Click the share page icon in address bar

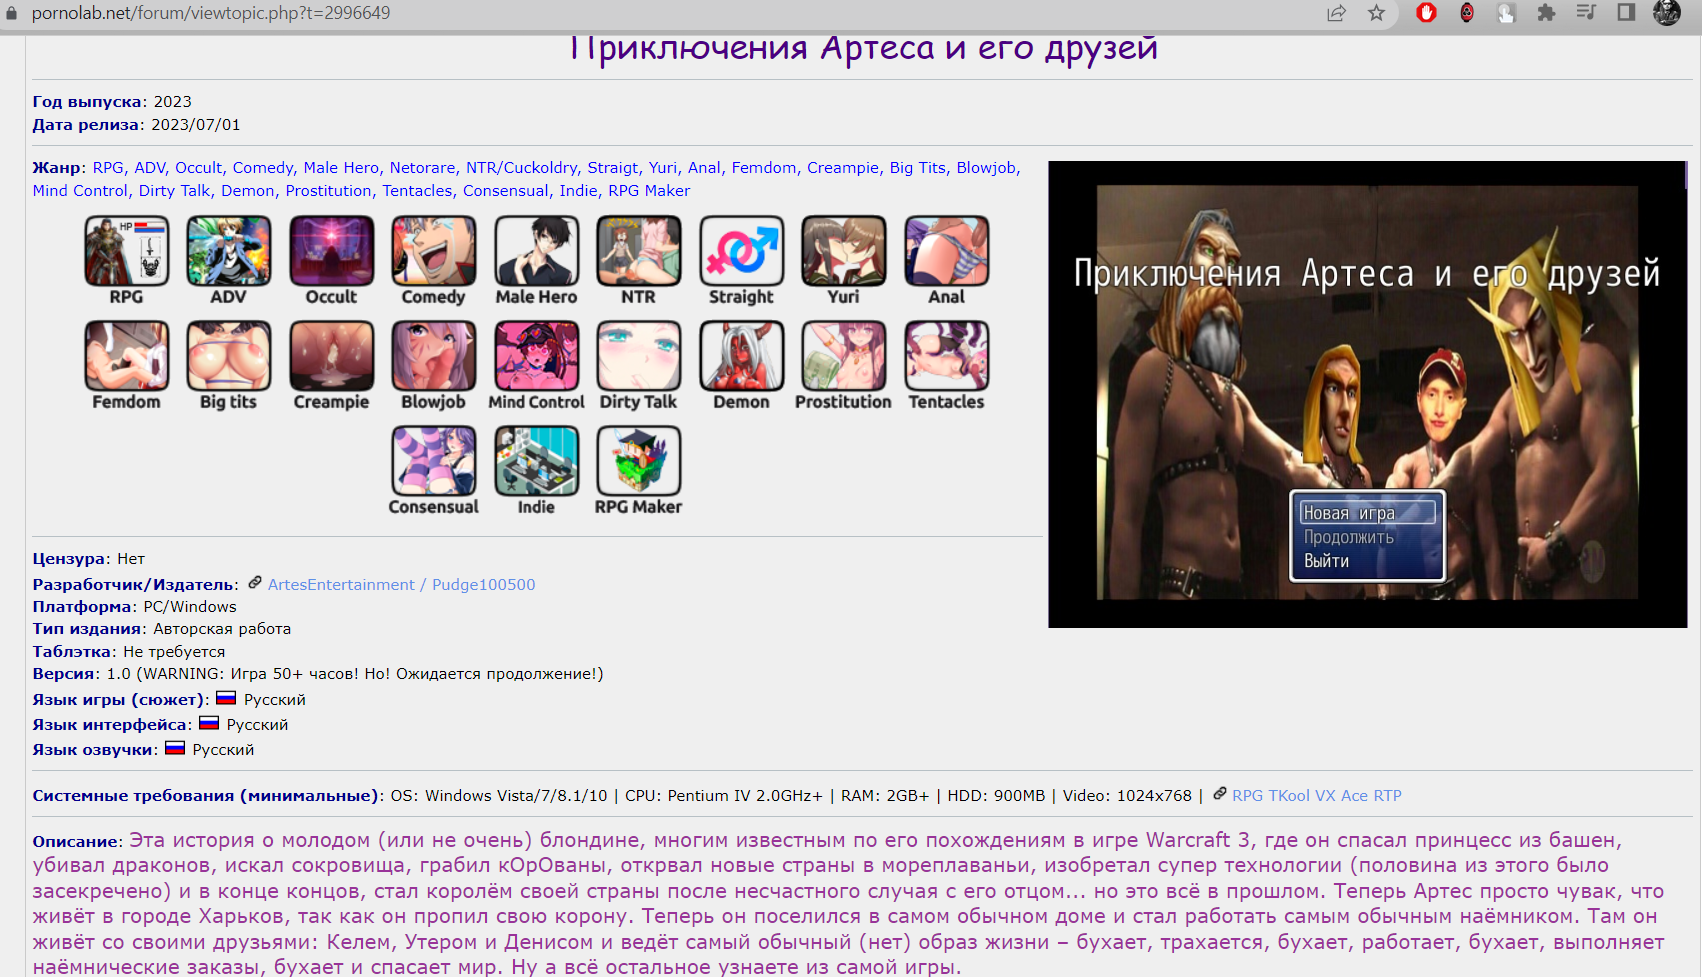point(1337,13)
